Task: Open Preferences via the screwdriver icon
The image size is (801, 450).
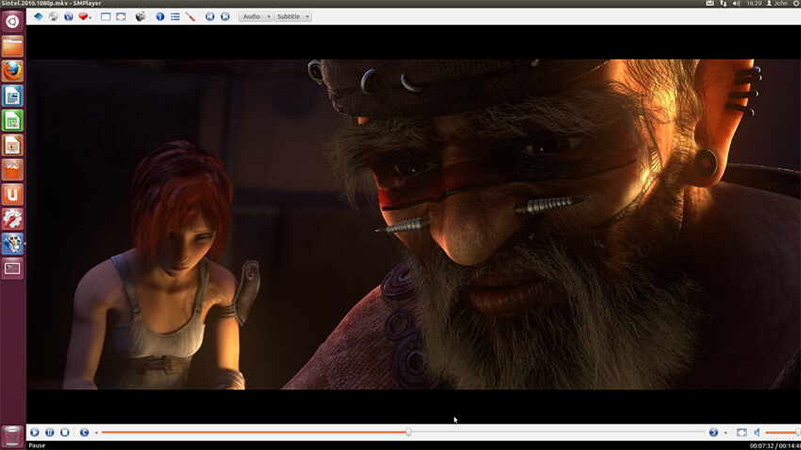Action: coord(191,17)
